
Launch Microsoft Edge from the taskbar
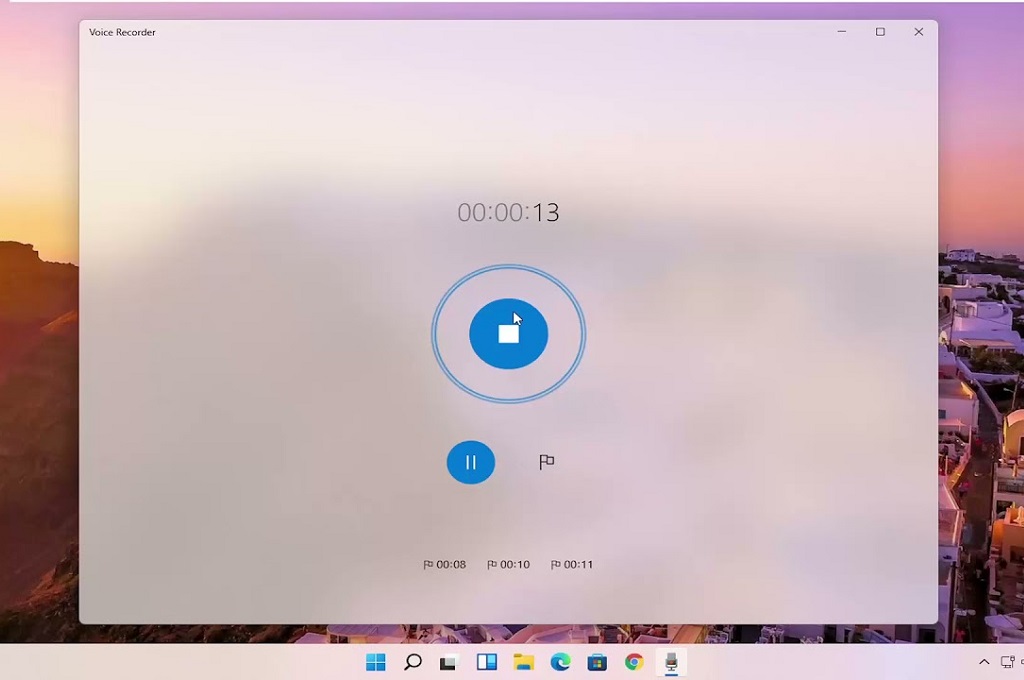click(x=560, y=662)
